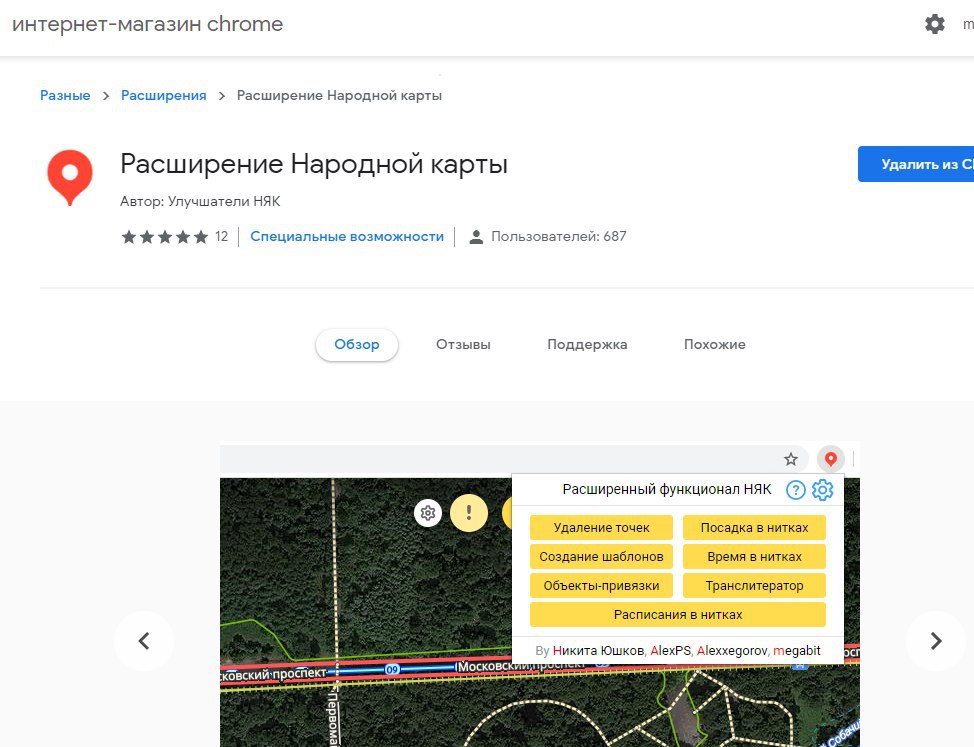Click Время в нитках button
The width and height of the screenshot is (974, 747).
(x=754, y=556)
